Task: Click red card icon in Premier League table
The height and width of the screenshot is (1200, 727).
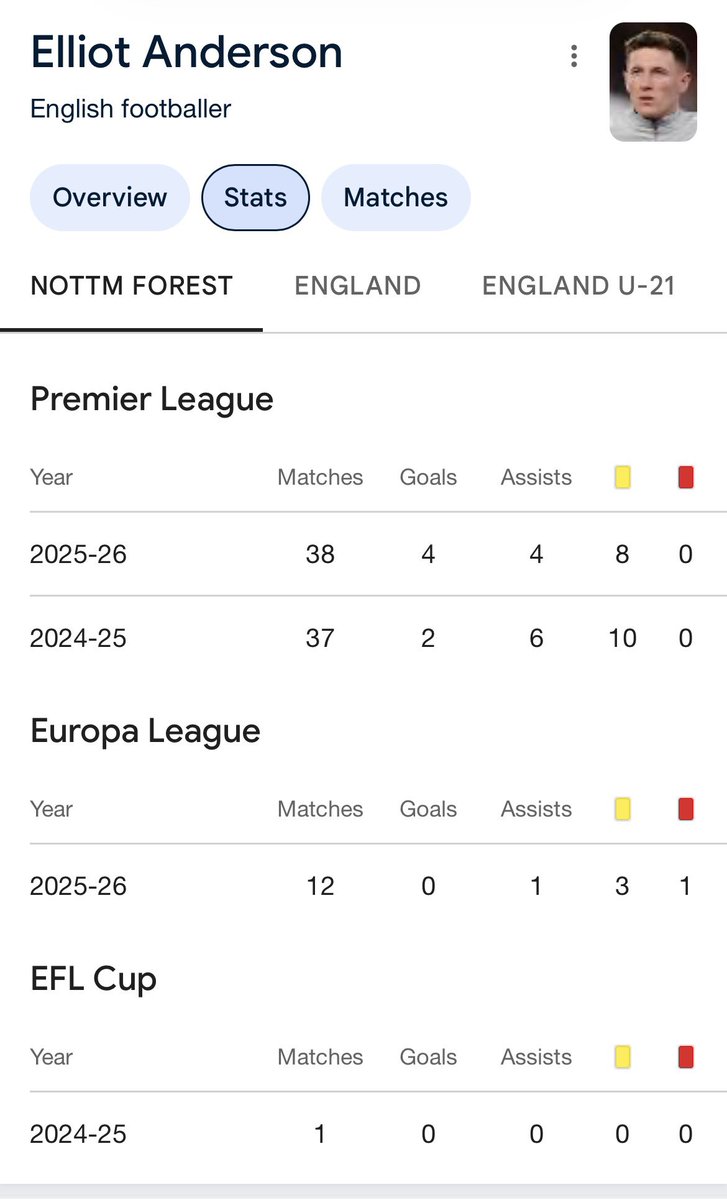Action: tap(685, 478)
